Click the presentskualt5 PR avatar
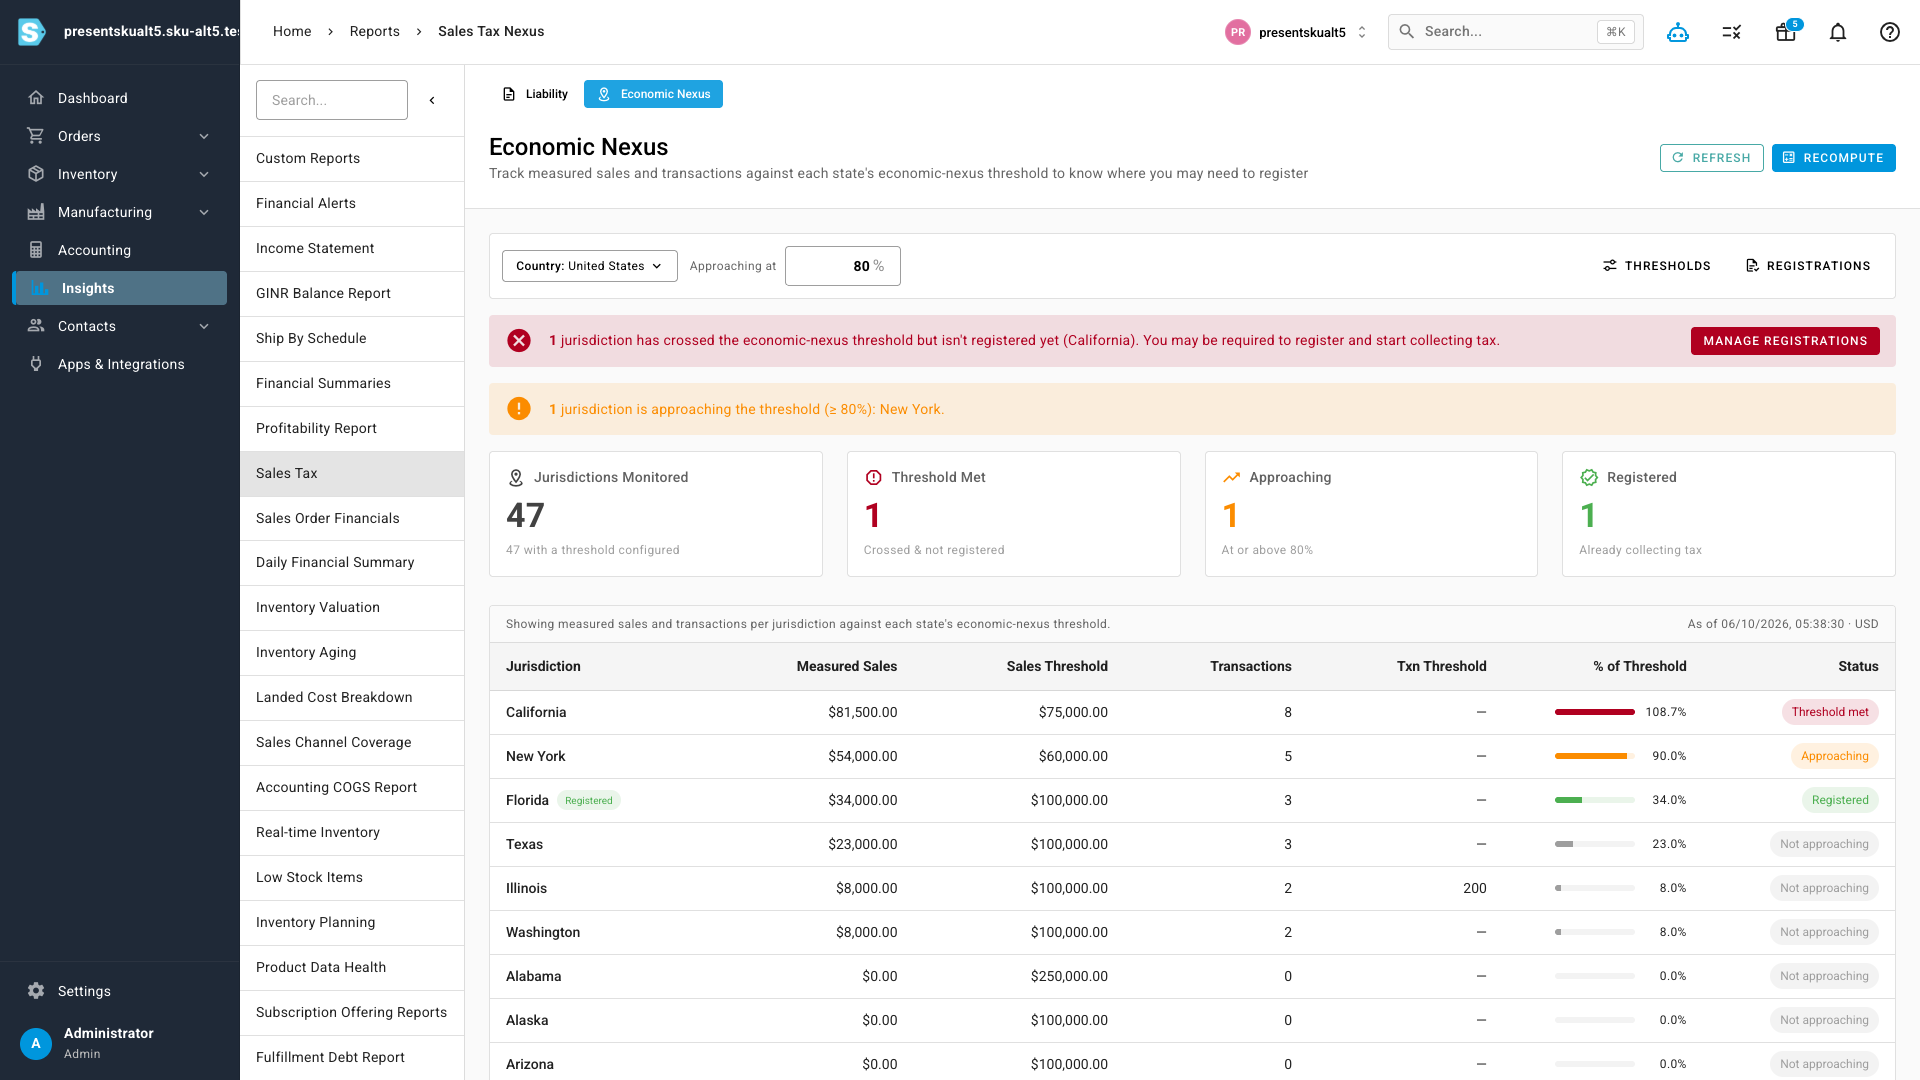 (1238, 32)
